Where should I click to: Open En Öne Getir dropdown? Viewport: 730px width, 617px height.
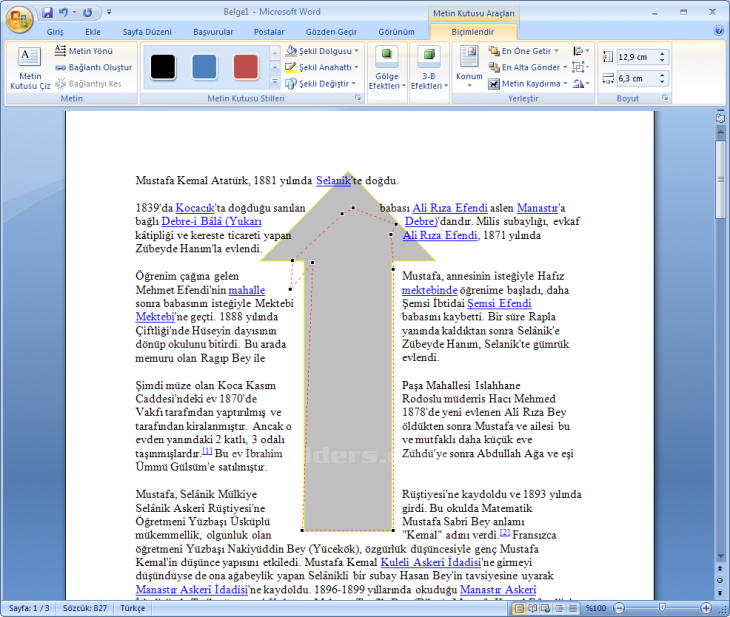(523, 51)
